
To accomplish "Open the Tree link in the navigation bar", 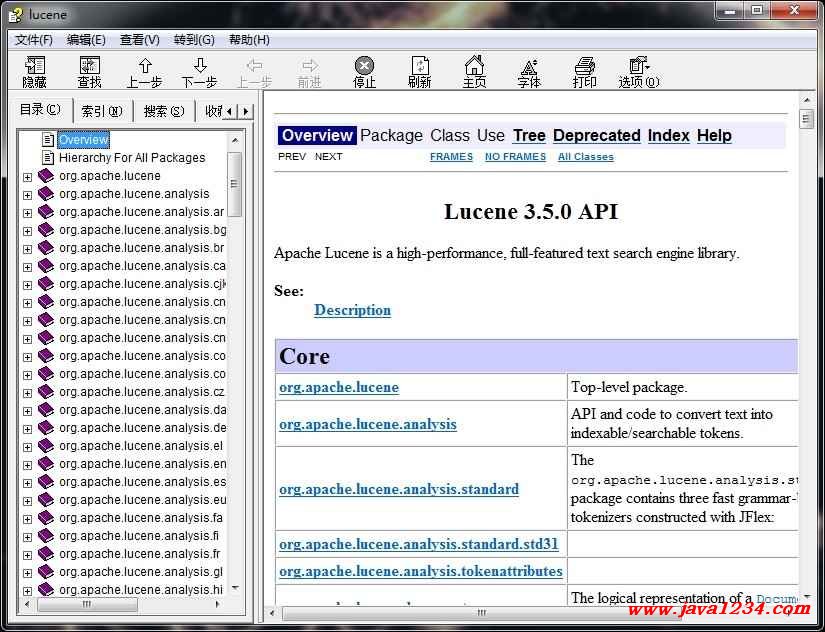I will coord(529,135).
